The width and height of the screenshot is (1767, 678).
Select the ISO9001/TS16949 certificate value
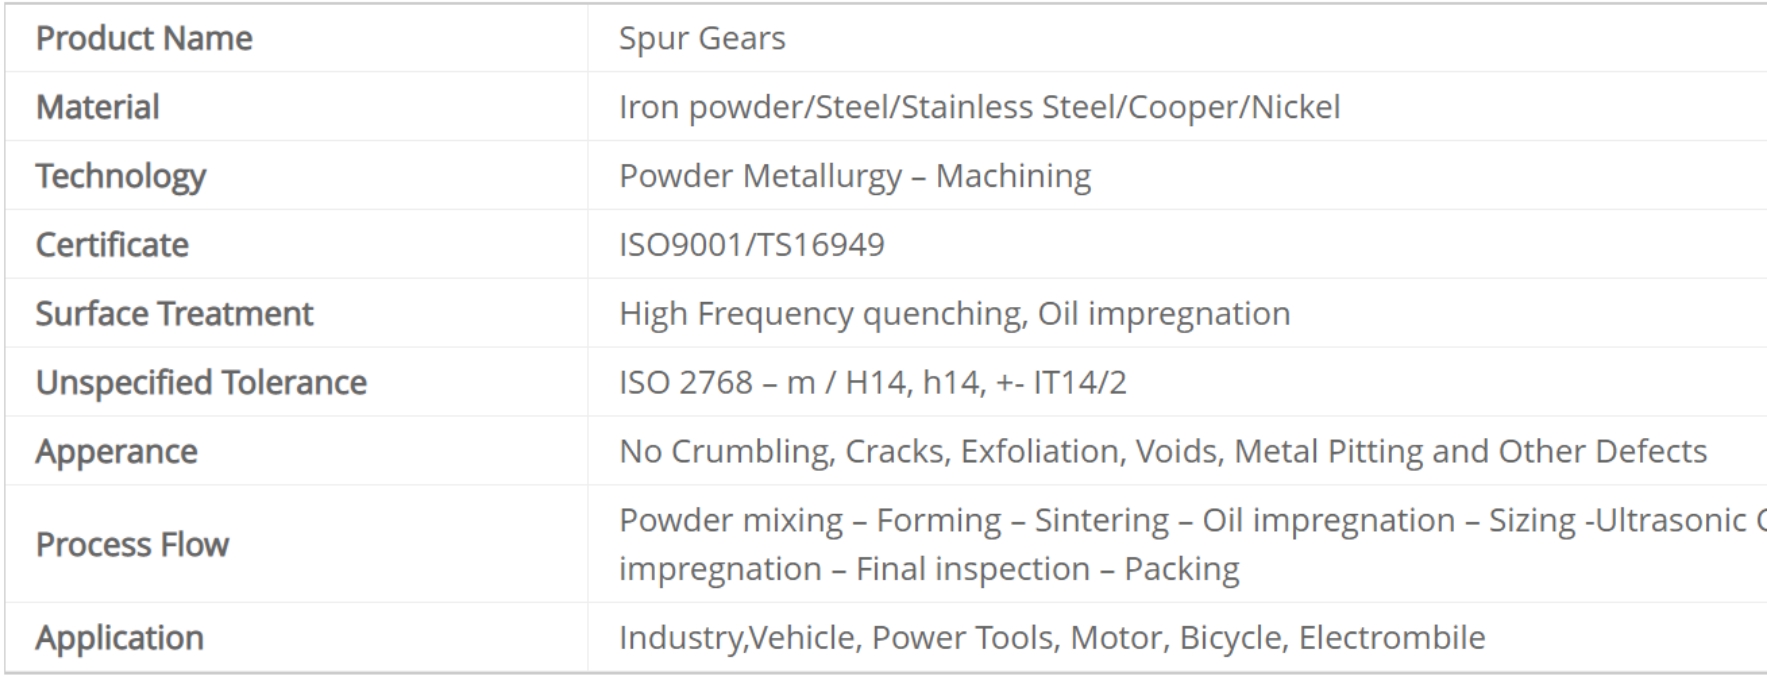752,244
